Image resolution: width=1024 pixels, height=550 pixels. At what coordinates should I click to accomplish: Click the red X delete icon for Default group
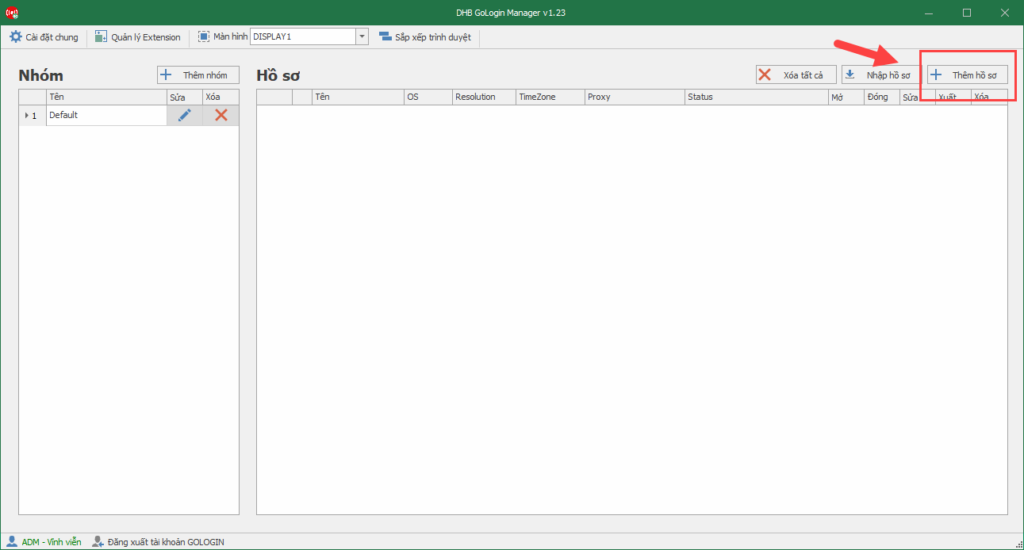tap(221, 115)
